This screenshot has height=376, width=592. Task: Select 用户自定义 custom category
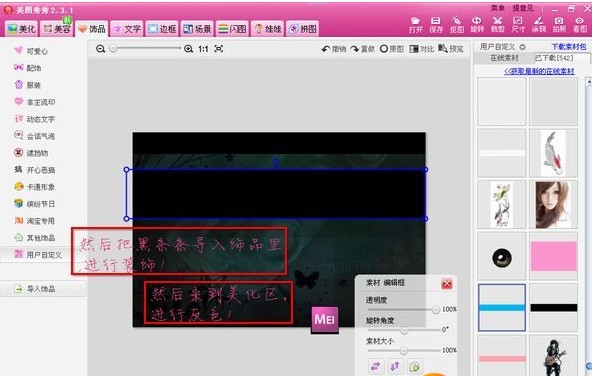[38, 255]
